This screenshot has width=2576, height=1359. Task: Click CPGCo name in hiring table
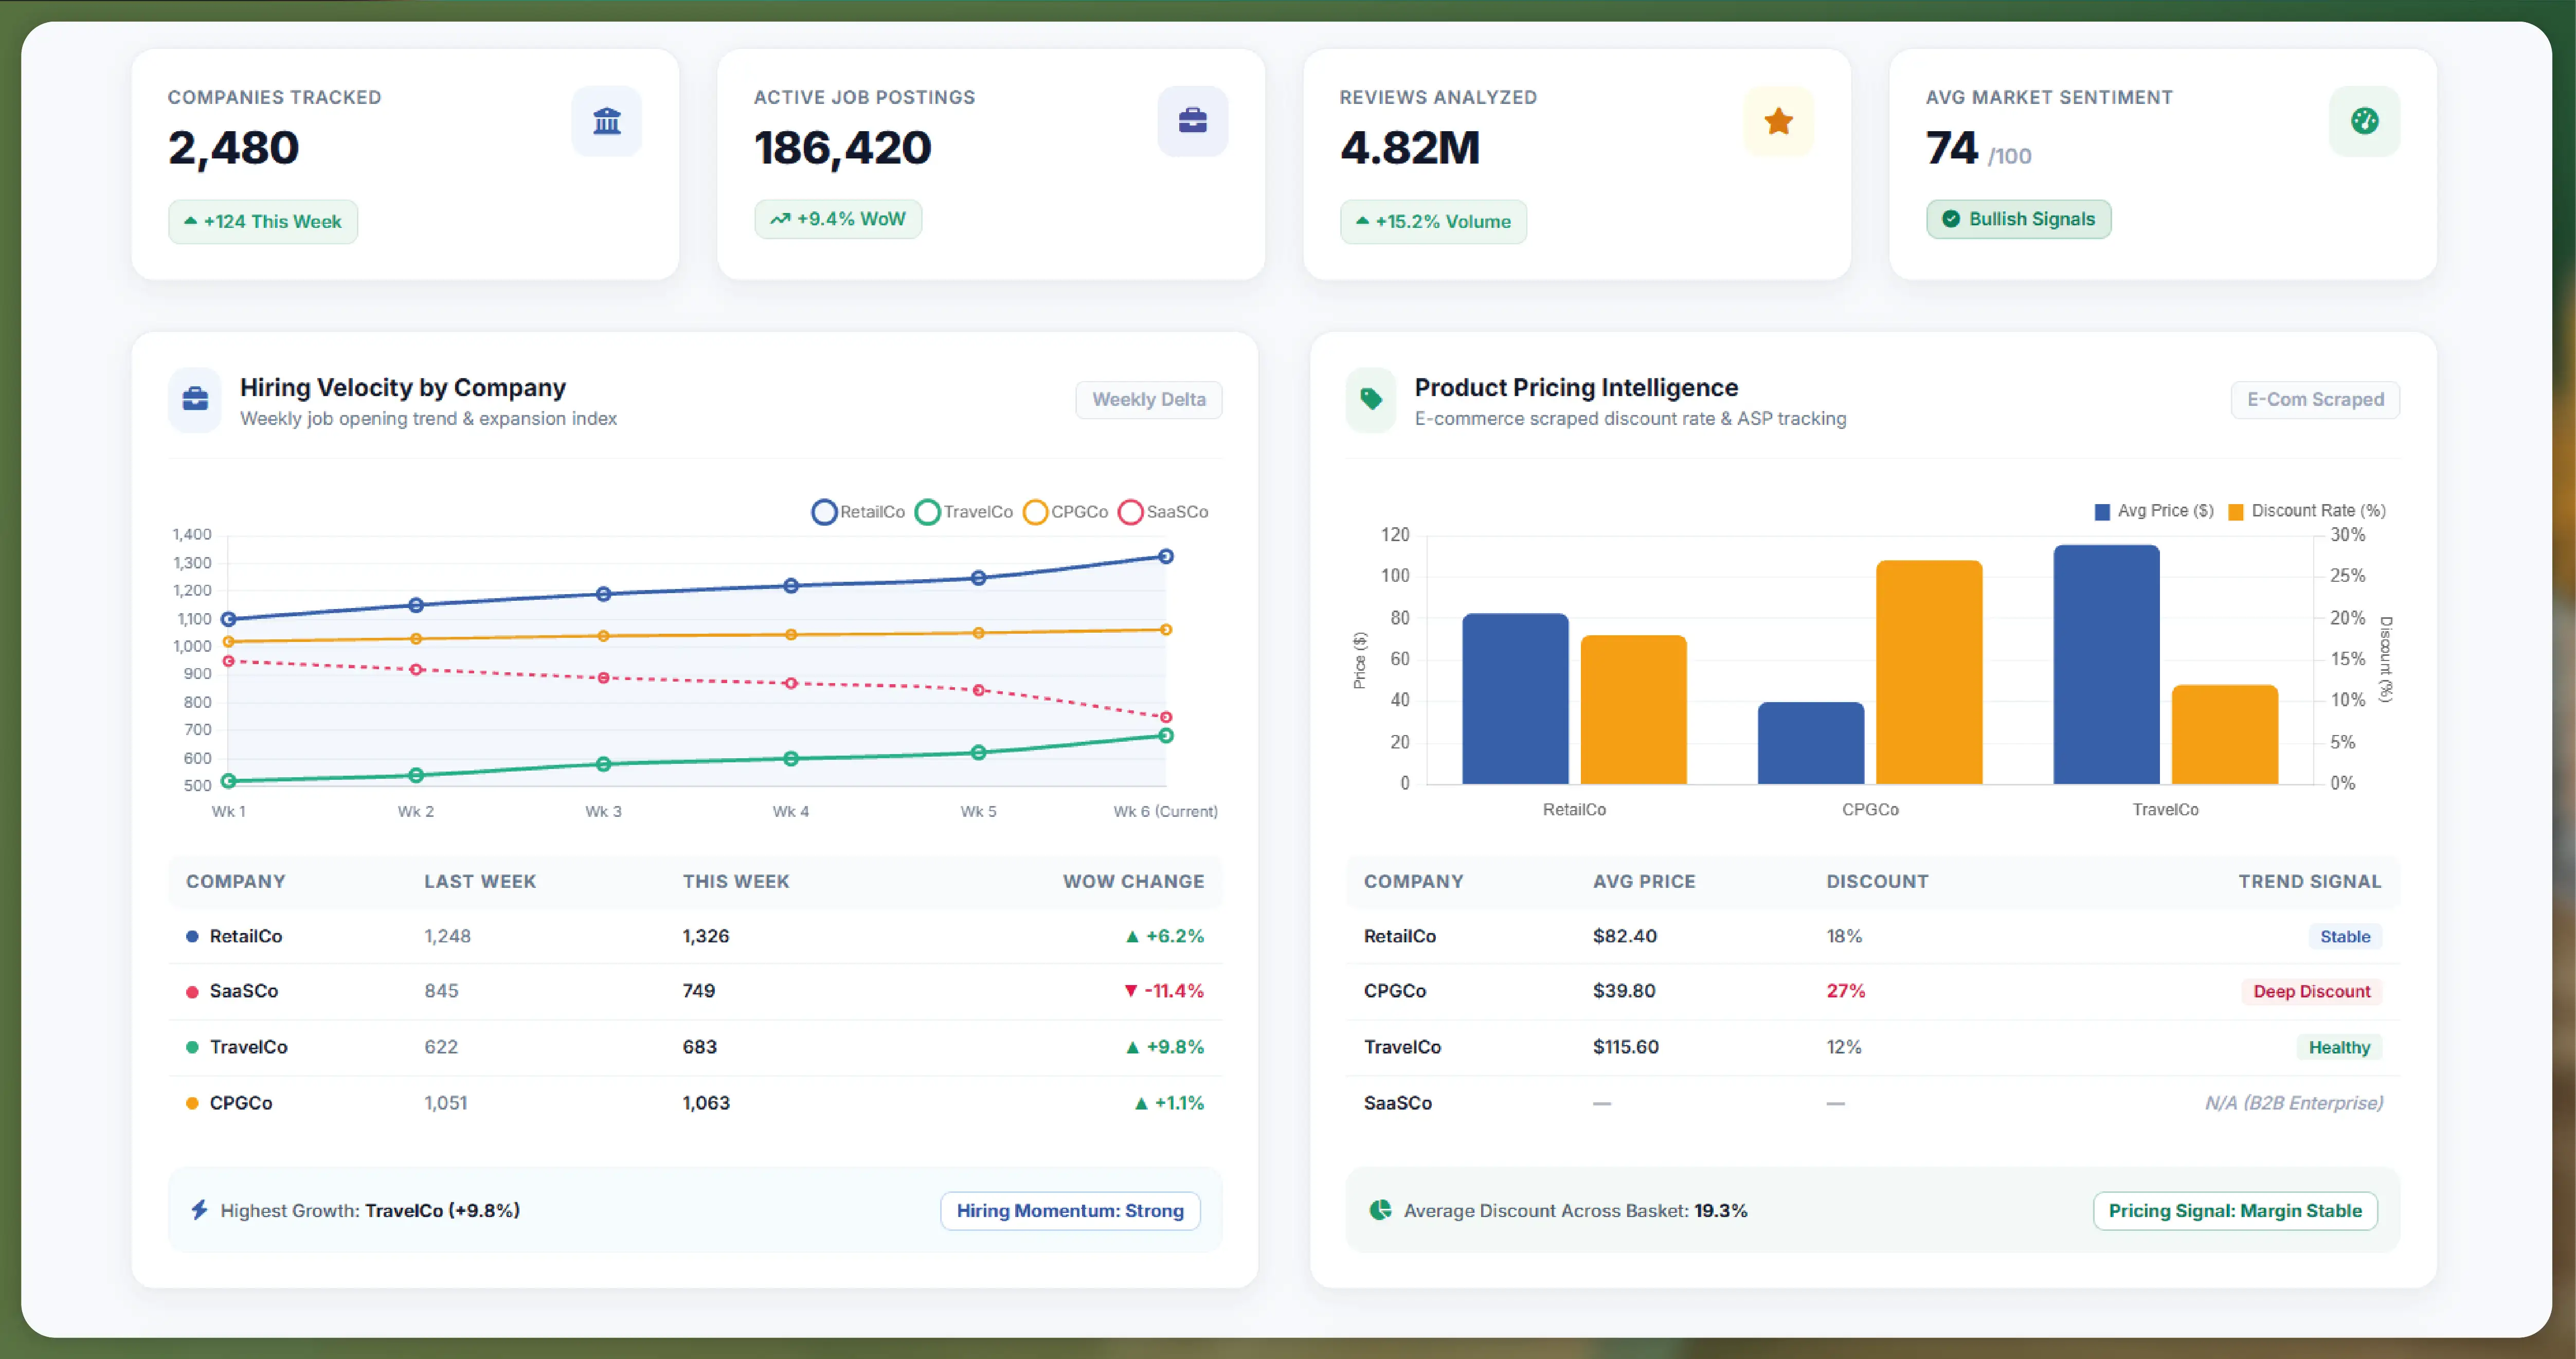point(241,1103)
